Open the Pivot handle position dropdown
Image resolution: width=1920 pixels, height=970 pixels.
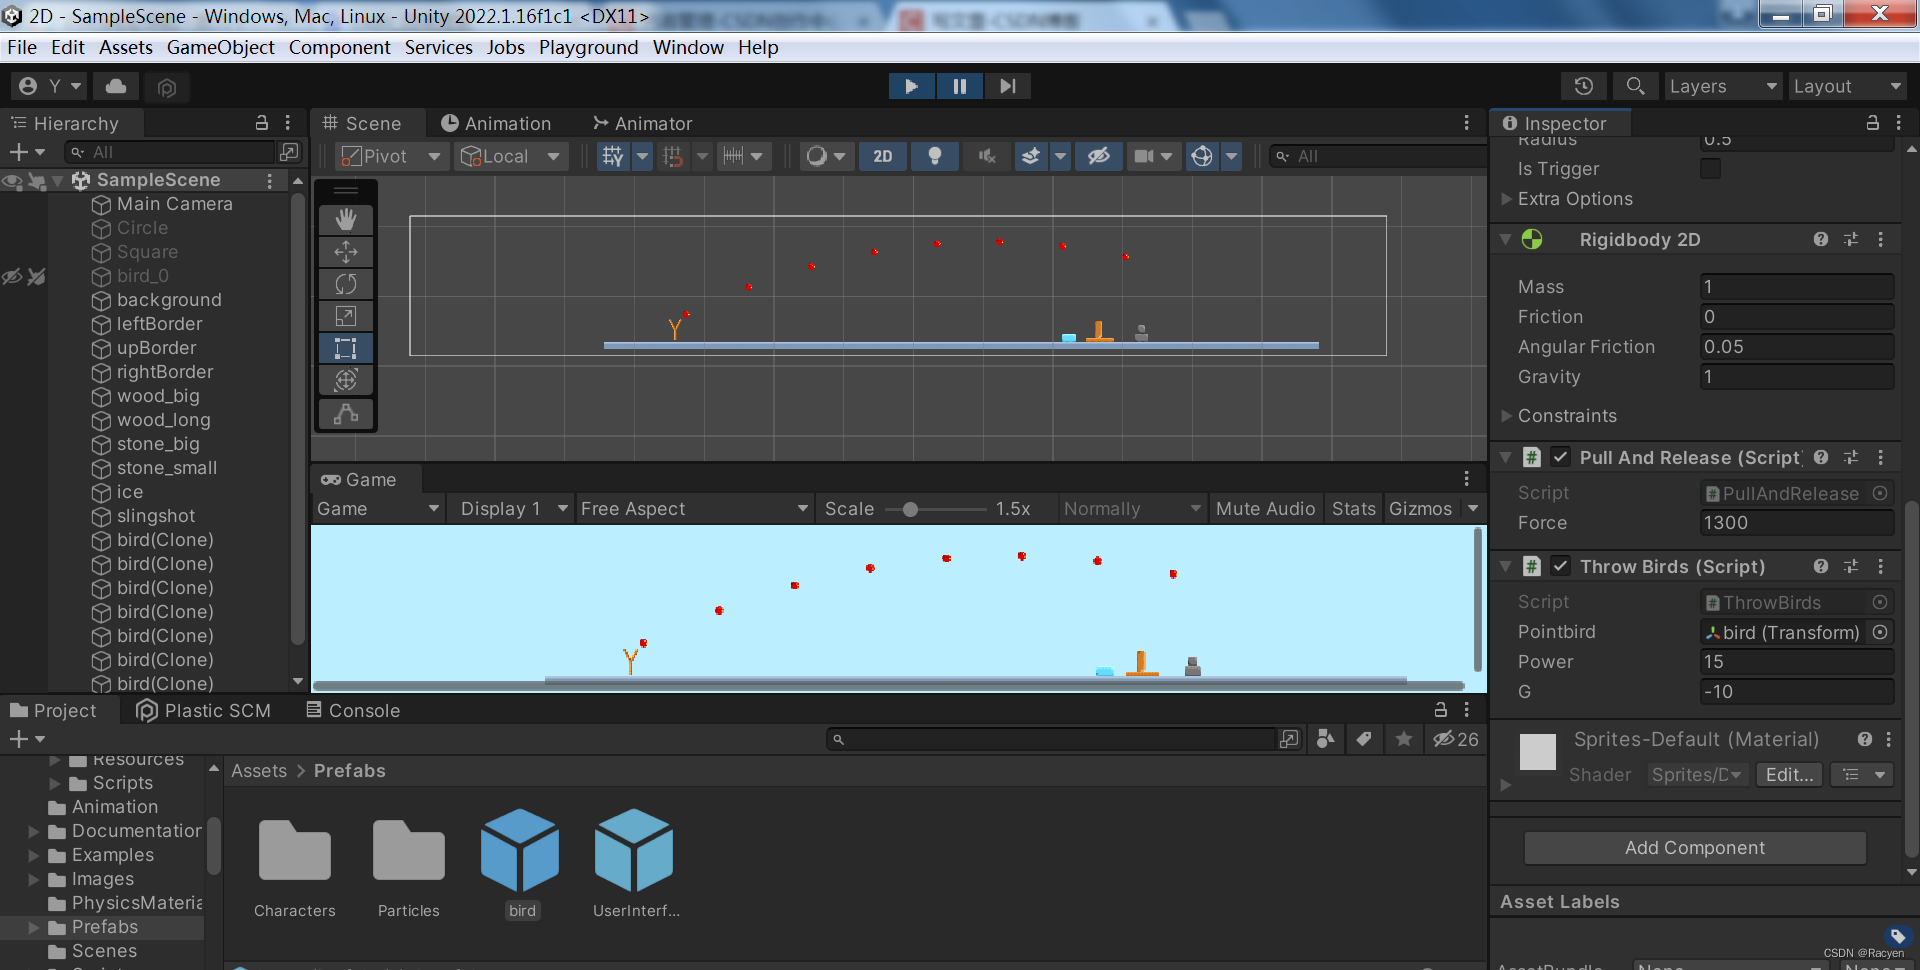click(390, 156)
